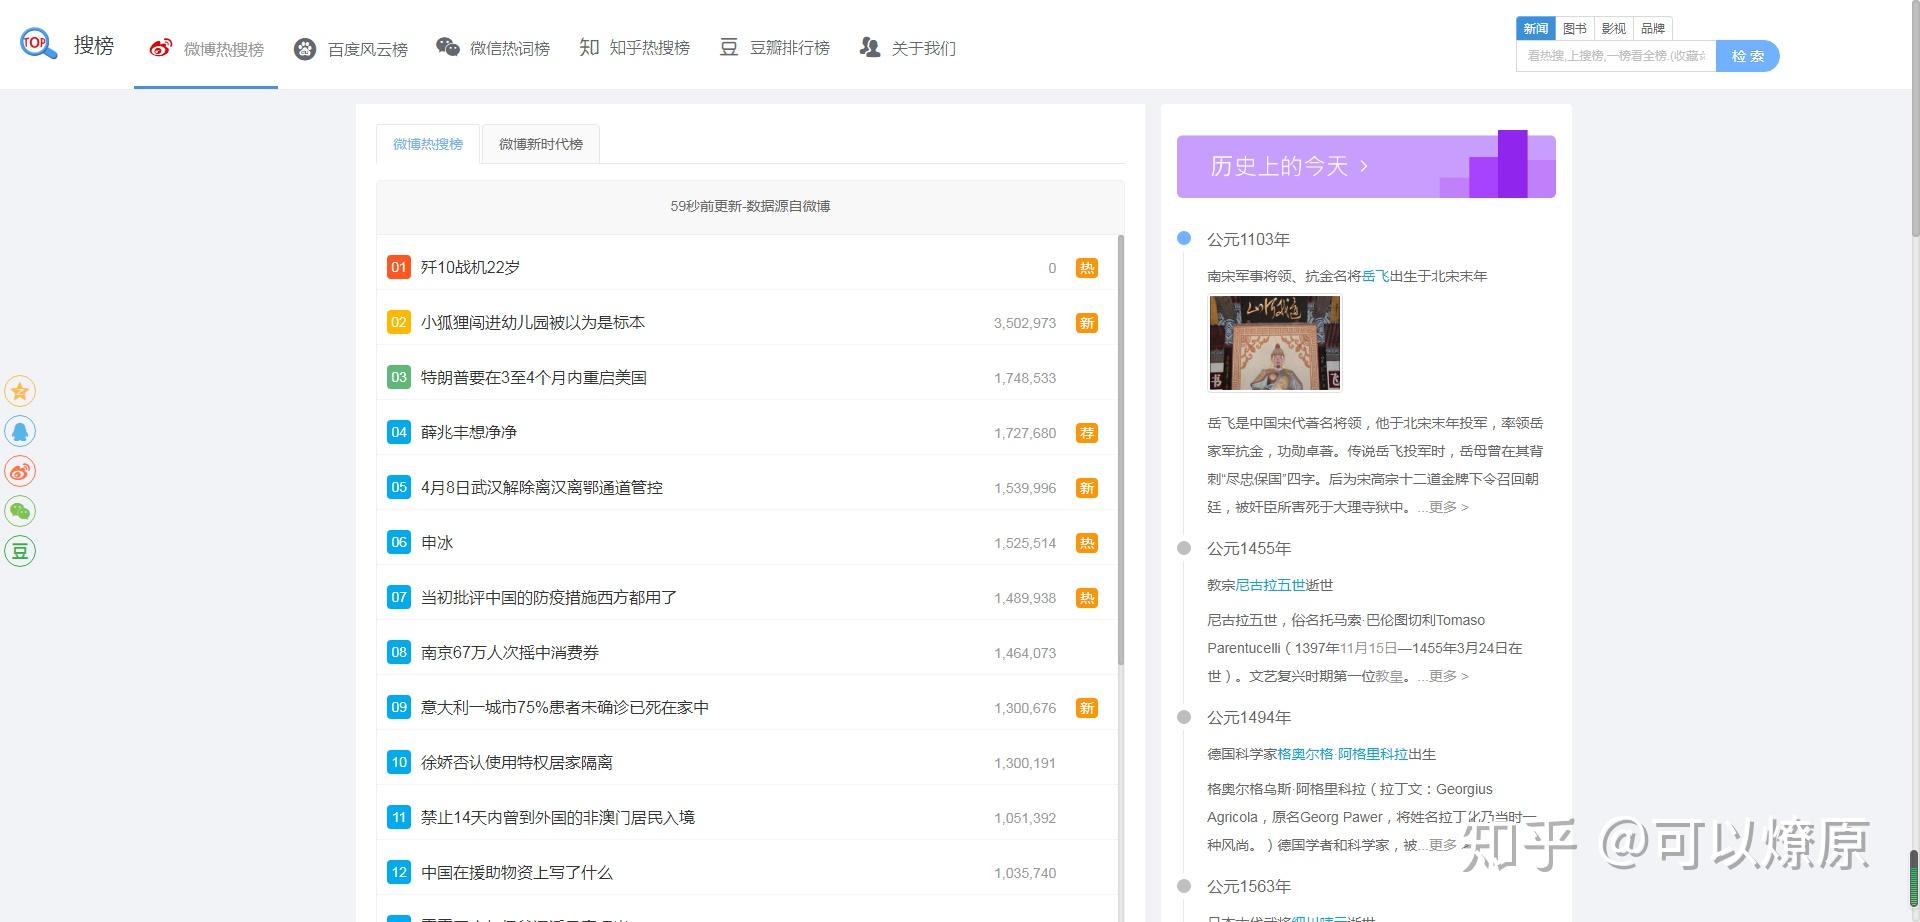
Task: Switch to the 微博新时代榜 tab
Action: tap(541, 144)
